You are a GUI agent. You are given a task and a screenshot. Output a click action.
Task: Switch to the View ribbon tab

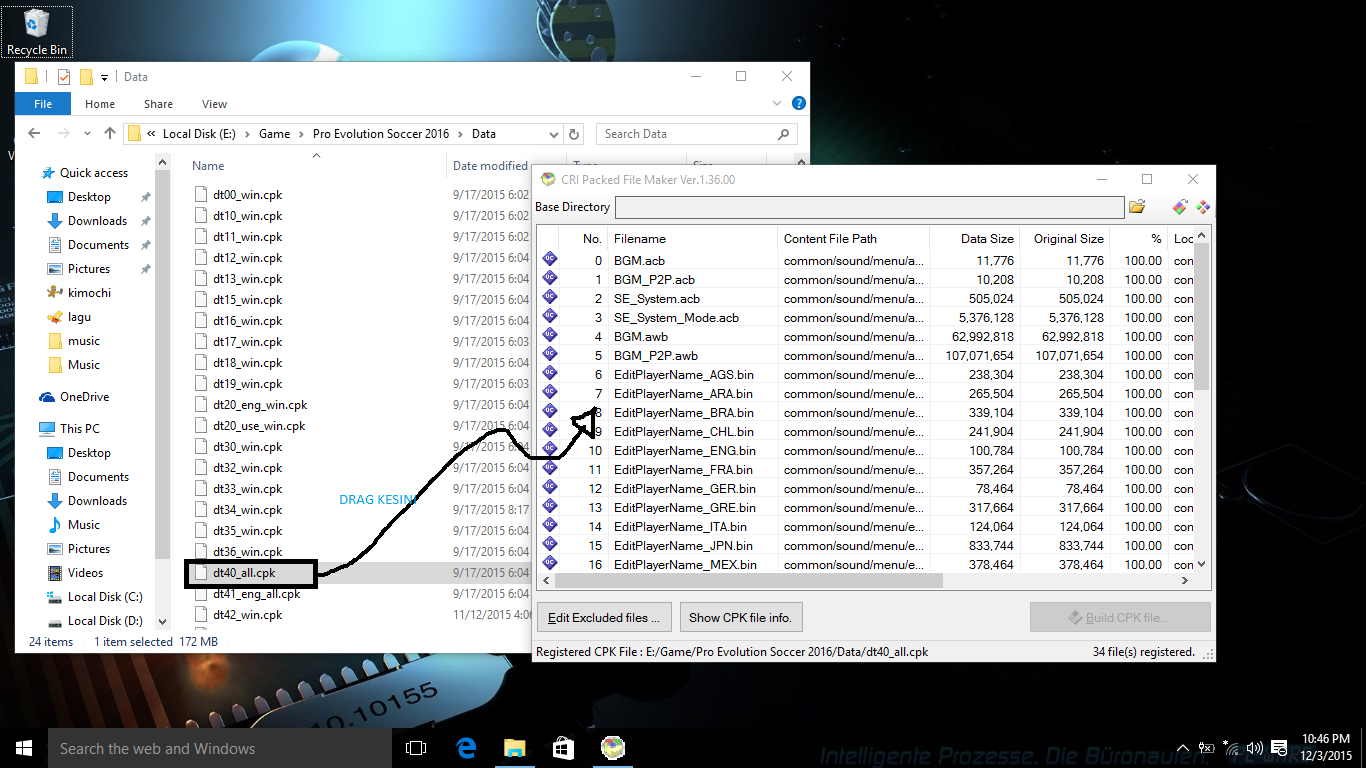(x=214, y=103)
